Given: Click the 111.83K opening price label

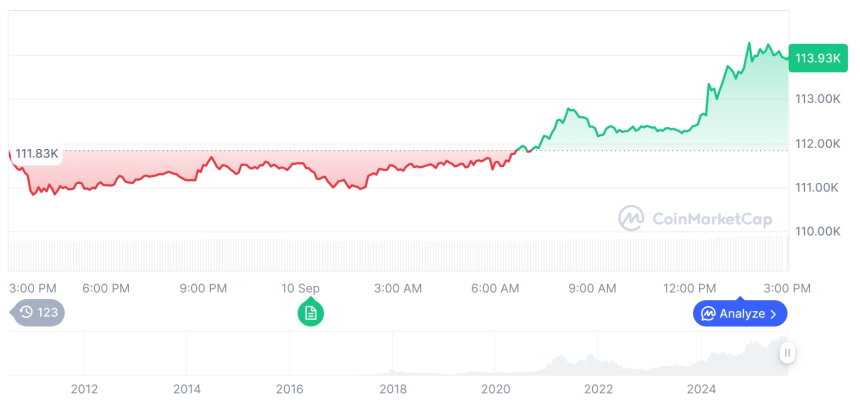Looking at the screenshot, I should pyautogui.click(x=37, y=153).
